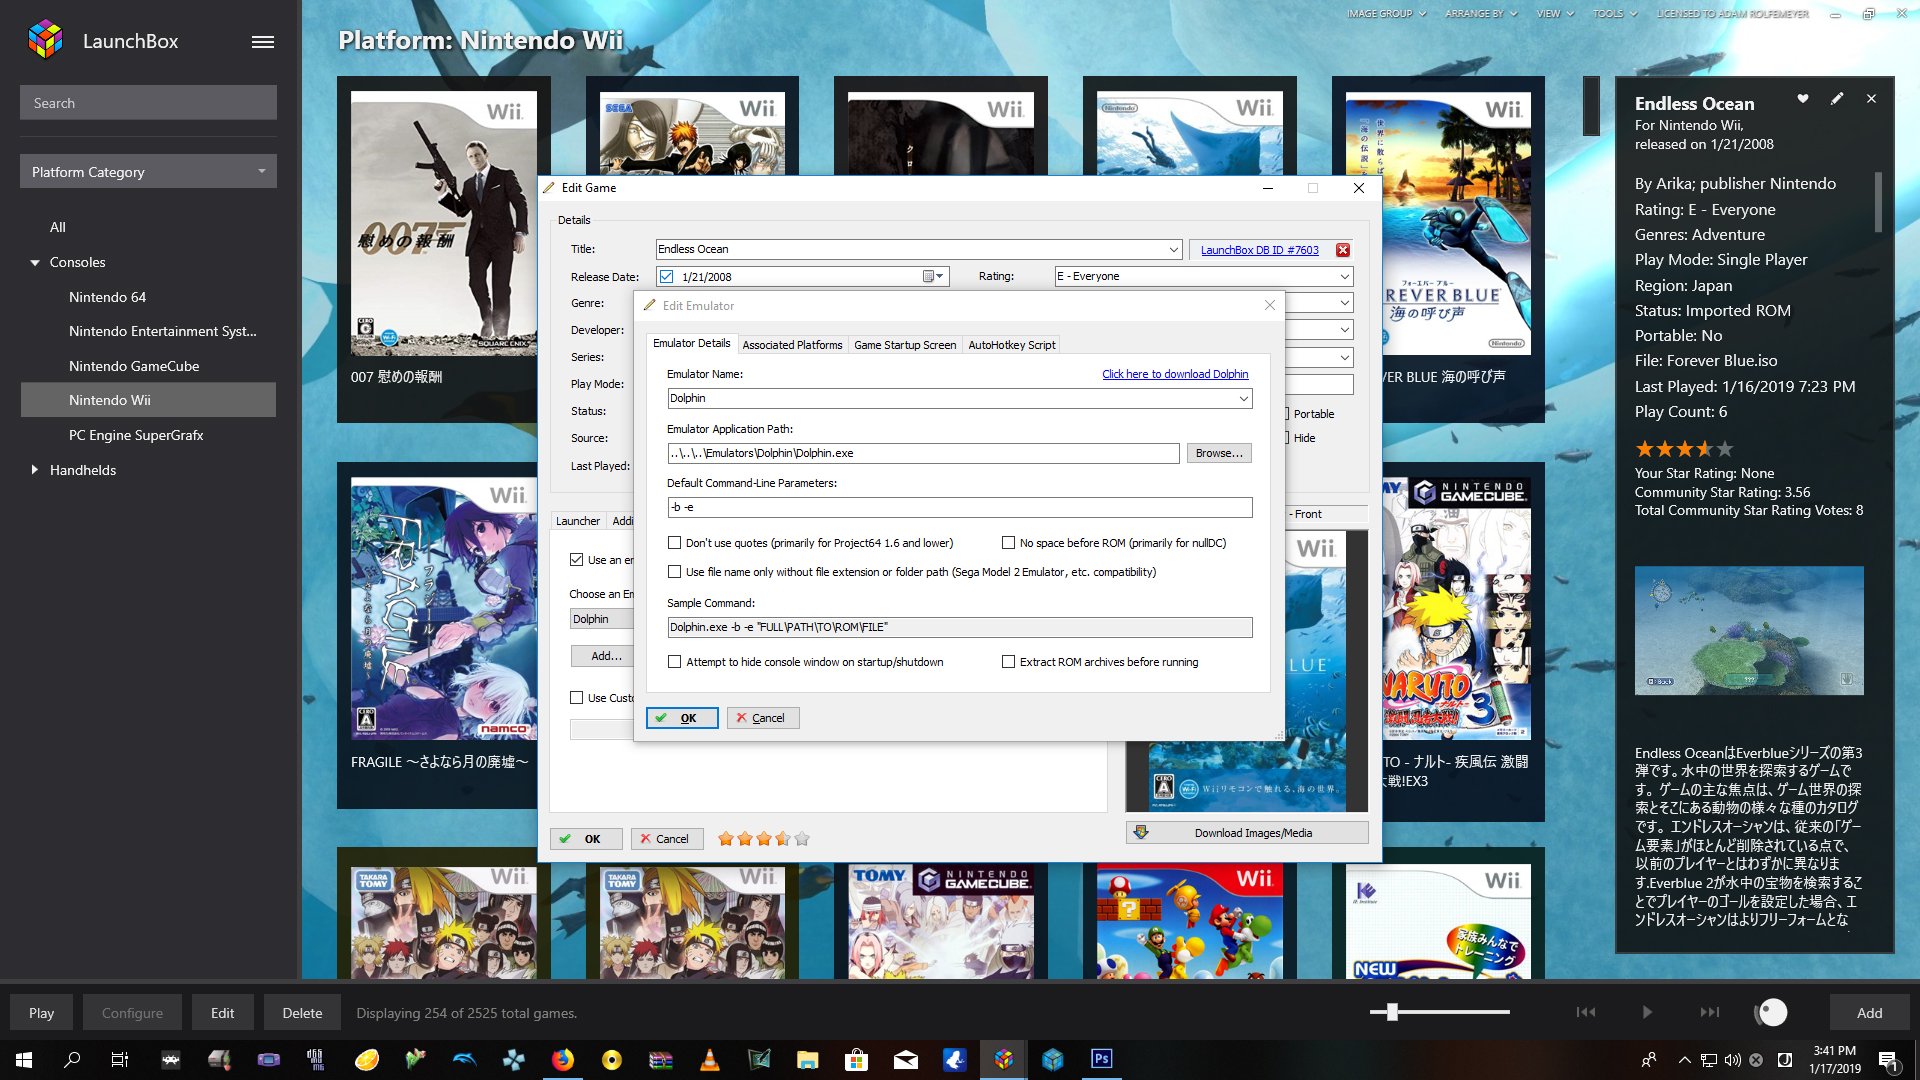1920x1080 pixels.
Task: Select the Launcher tab in Edit Game
Action: coord(578,521)
